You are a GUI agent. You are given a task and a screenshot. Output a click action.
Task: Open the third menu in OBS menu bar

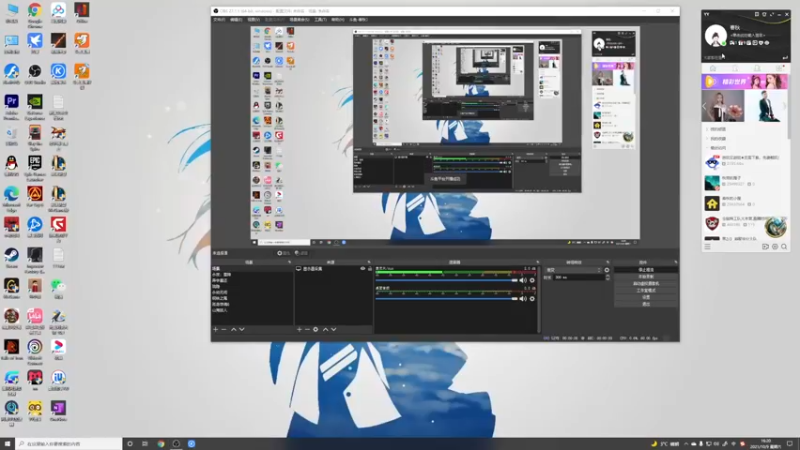point(254,19)
